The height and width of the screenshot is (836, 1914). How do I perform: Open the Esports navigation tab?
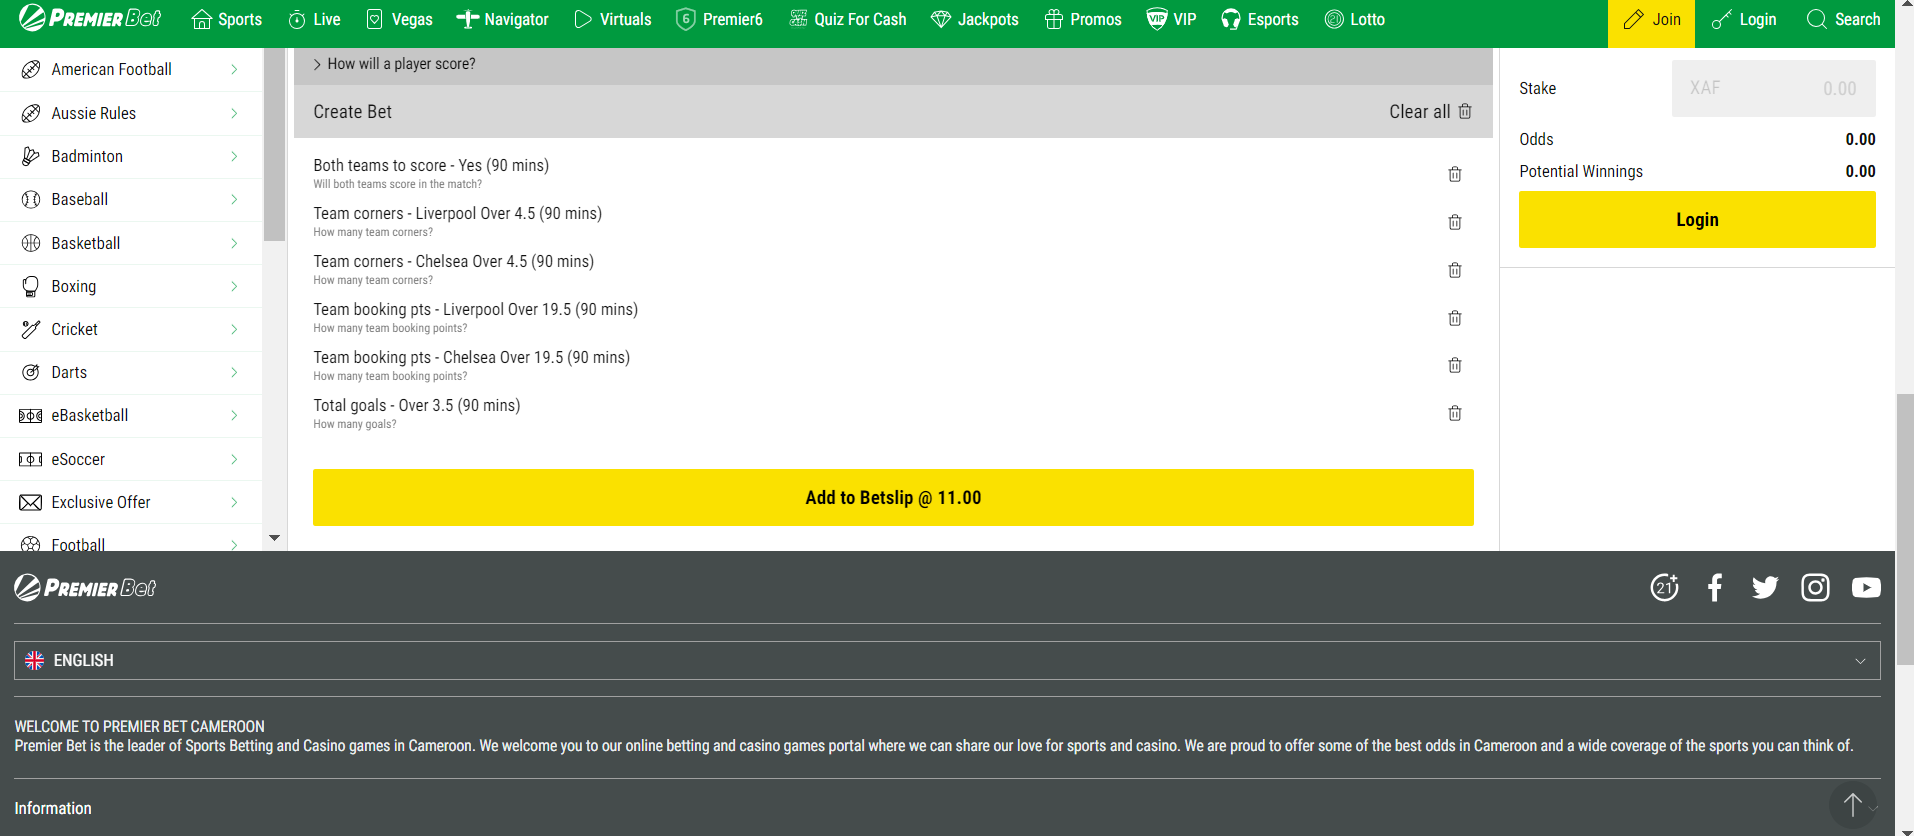1259,20
